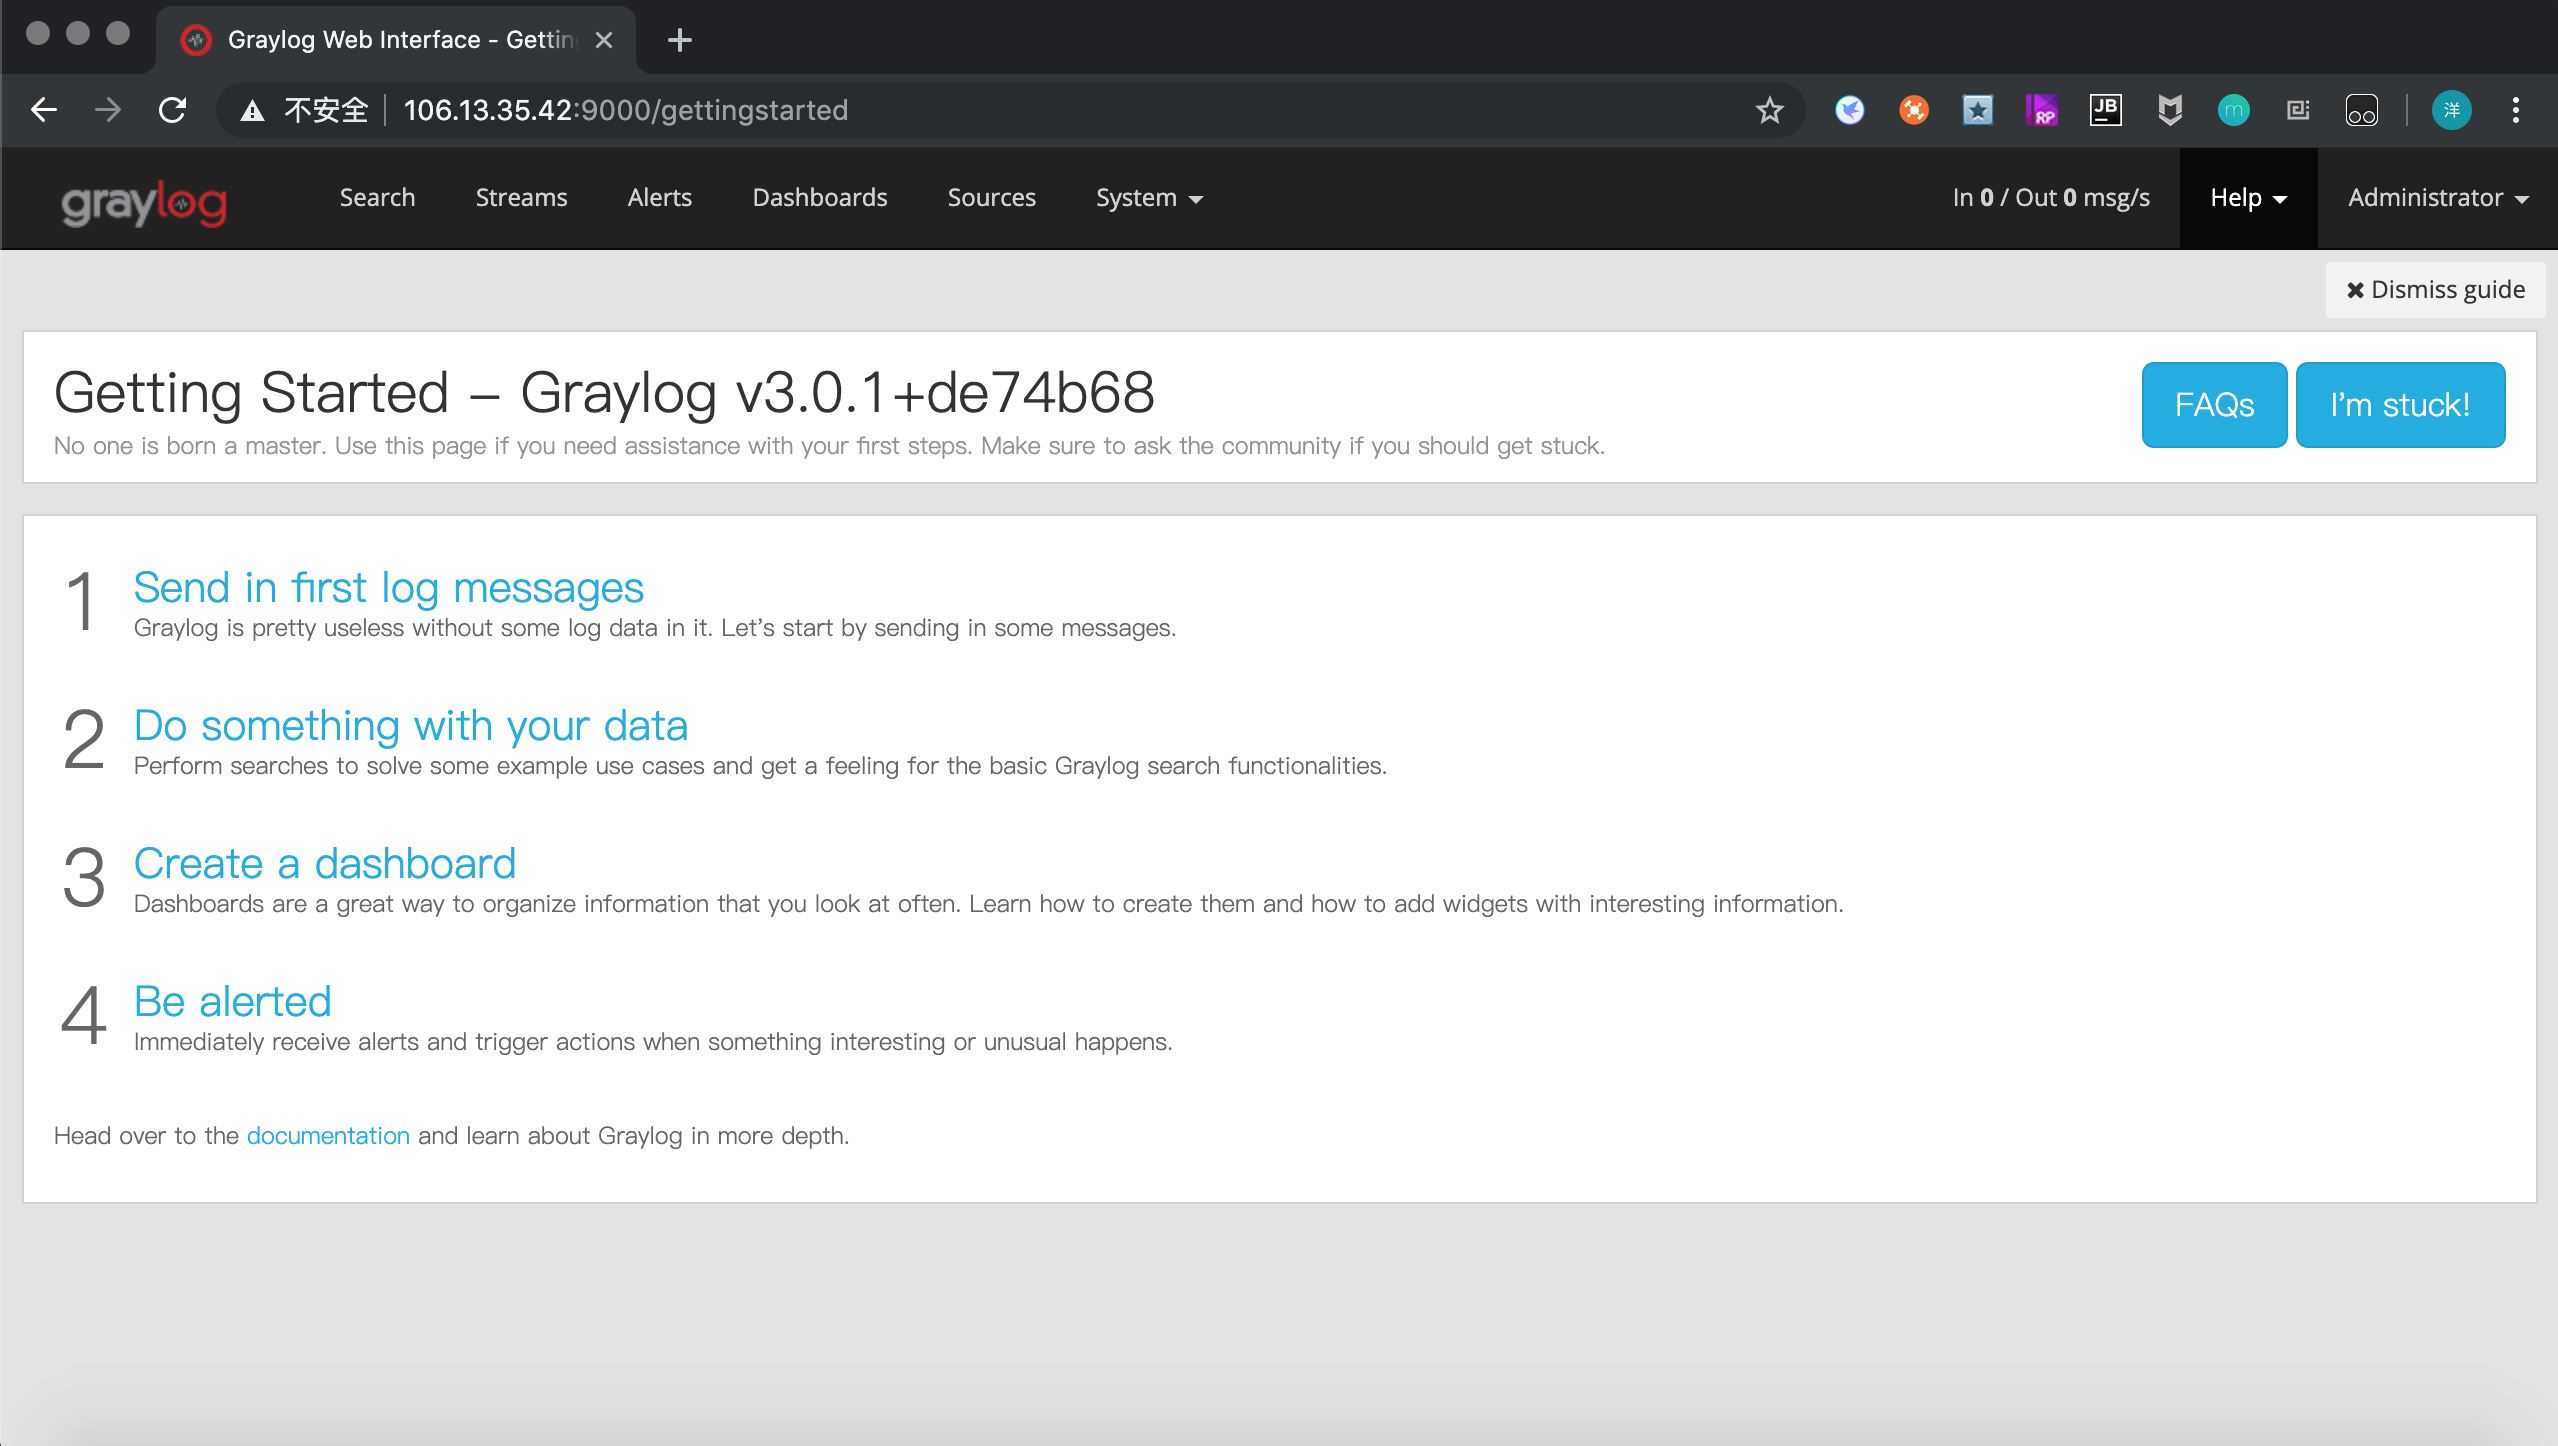This screenshot has width=2558, height=1446.
Task: Click the browser reload icon
Action: (x=172, y=110)
